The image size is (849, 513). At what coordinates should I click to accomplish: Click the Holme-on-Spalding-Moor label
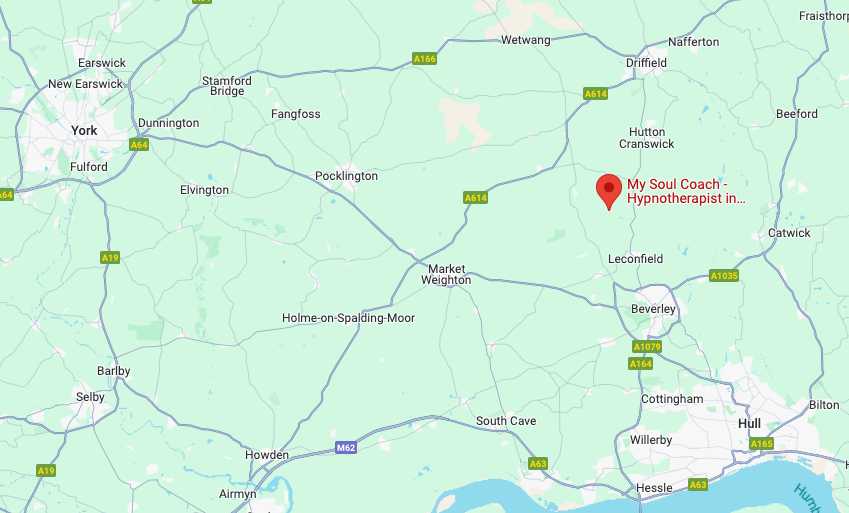coord(348,318)
